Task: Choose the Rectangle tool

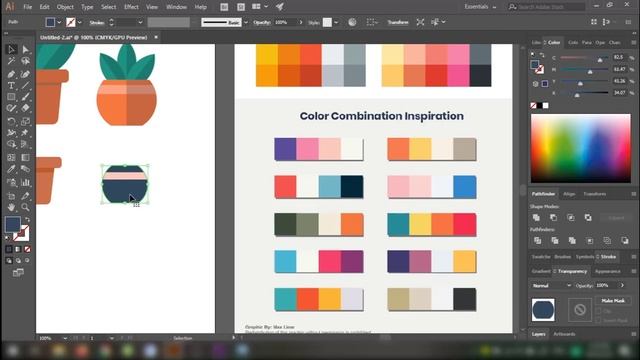Action: click(x=11, y=97)
